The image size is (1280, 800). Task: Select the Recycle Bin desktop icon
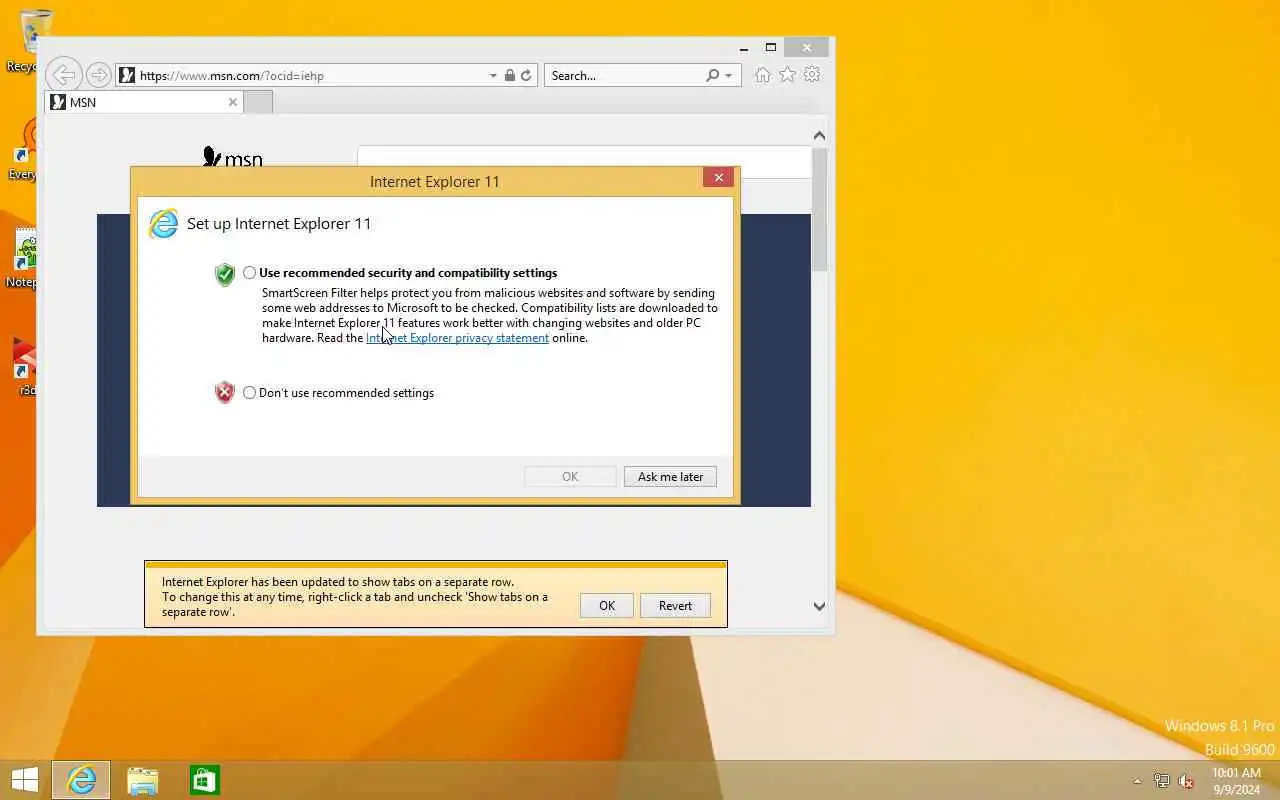(37, 40)
